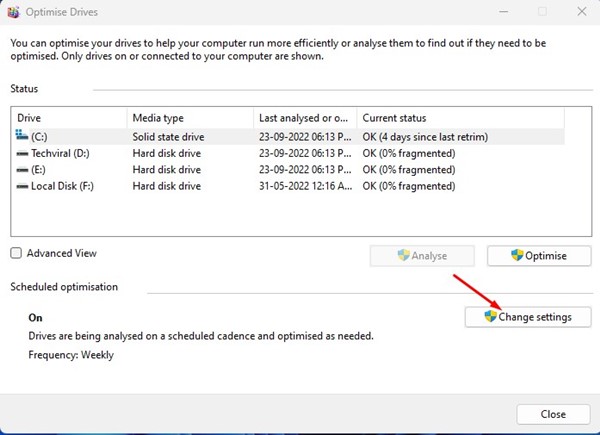Click the Optimise Drives app icon in title bar
Screen dimensions: 600x435
coord(13,12)
